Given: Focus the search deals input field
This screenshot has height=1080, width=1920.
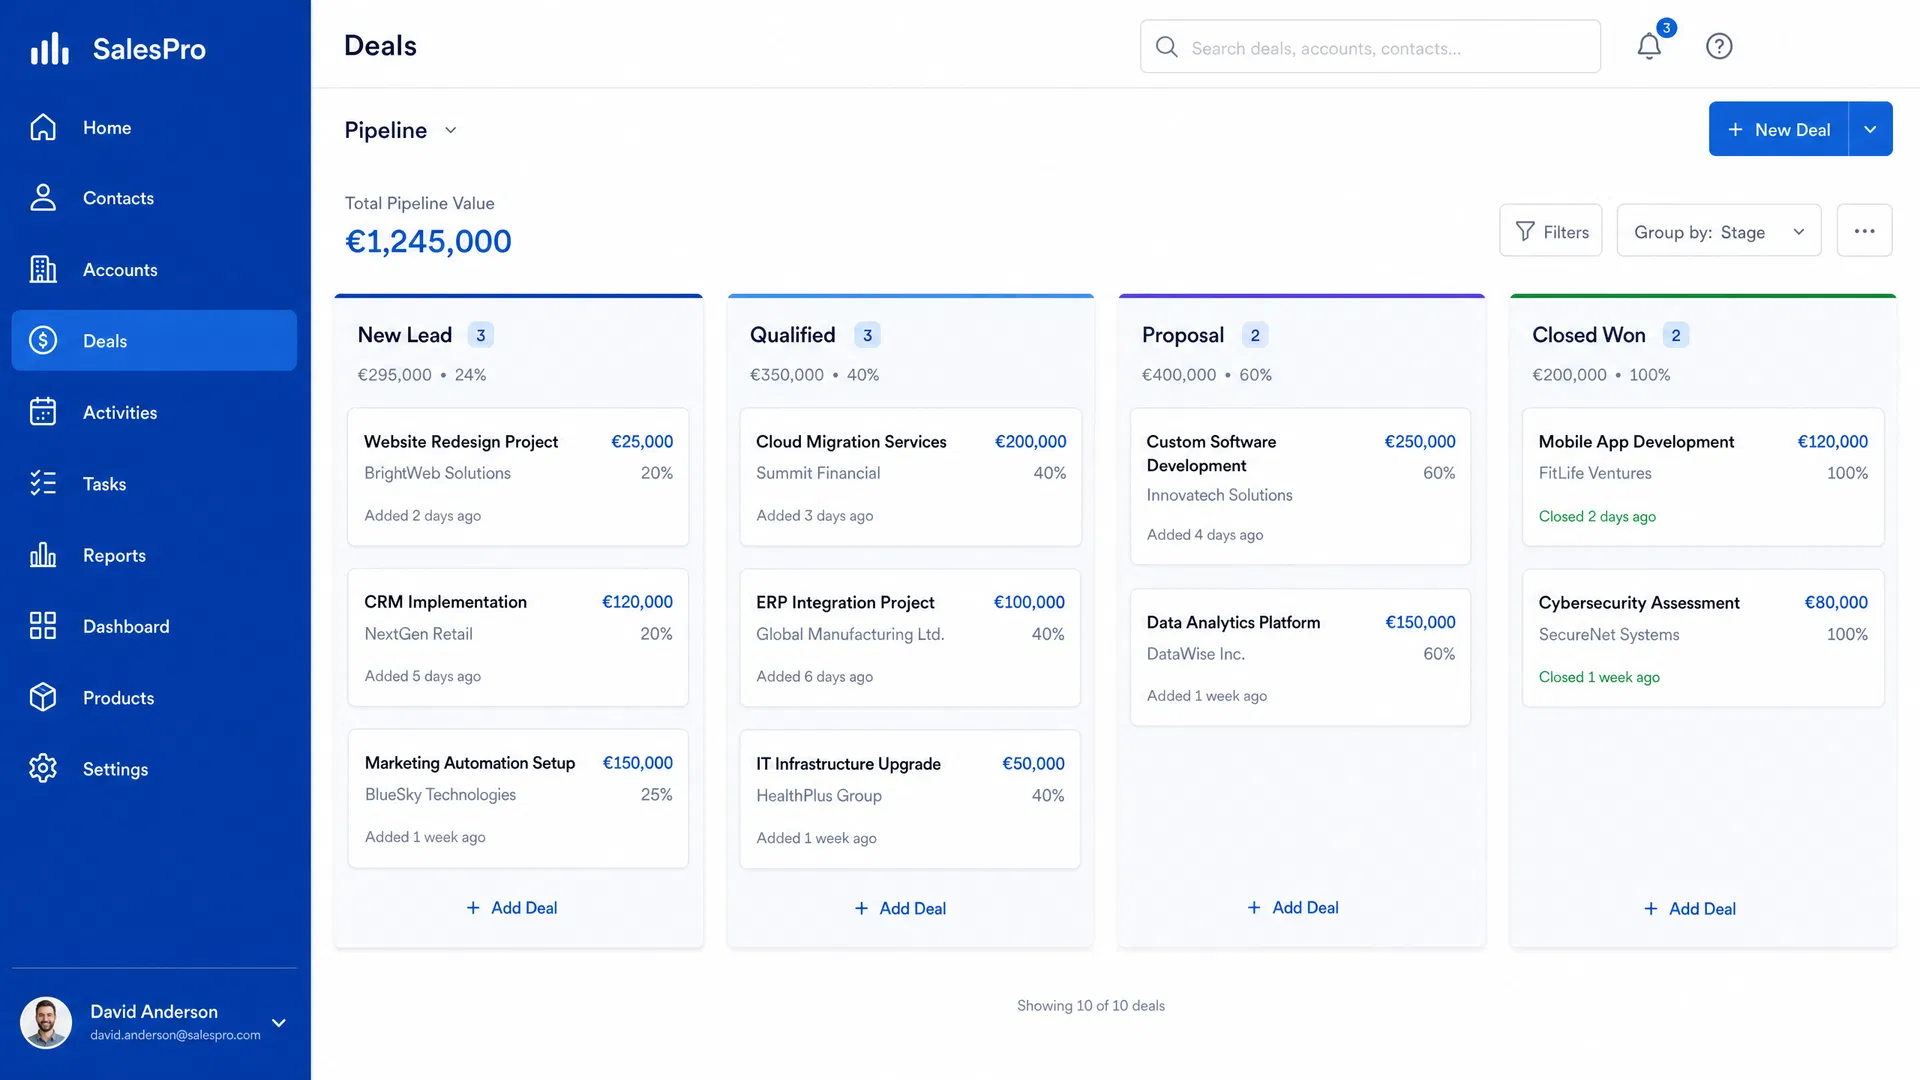Looking at the screenshot, I should (x=1370, y=47).
